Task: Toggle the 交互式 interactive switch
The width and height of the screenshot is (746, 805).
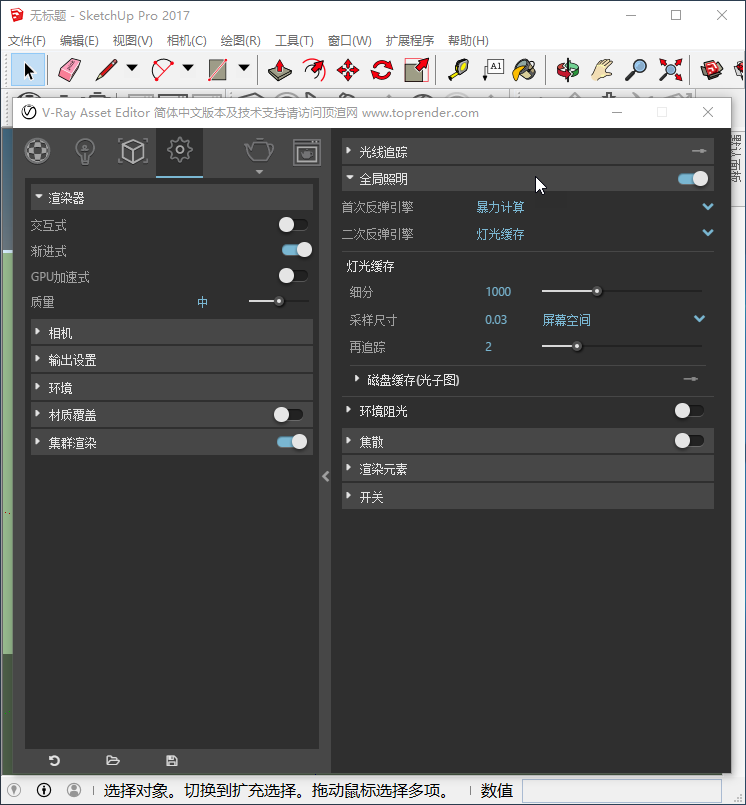Action: 294,224
